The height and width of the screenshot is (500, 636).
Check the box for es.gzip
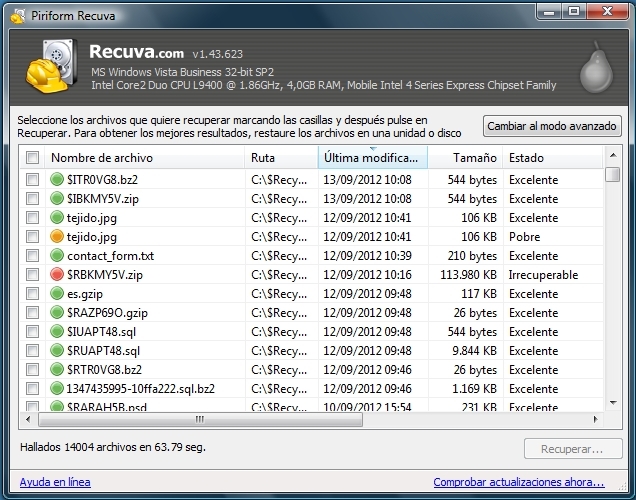point(32,294)
